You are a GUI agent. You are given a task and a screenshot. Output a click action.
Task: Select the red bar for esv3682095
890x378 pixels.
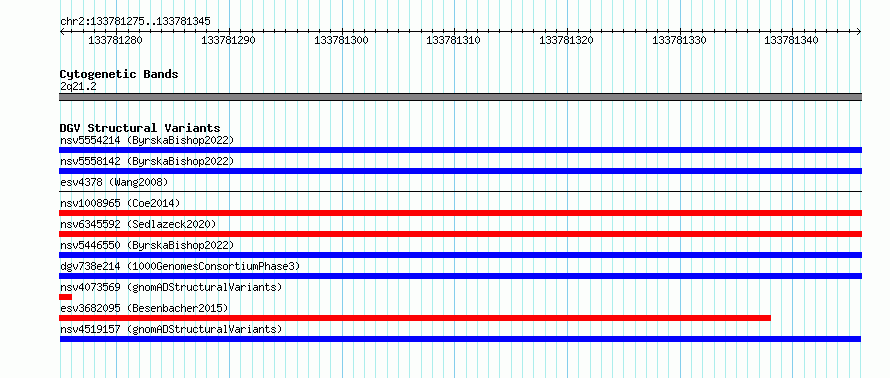pyautogui.click(x=415, y=318)
